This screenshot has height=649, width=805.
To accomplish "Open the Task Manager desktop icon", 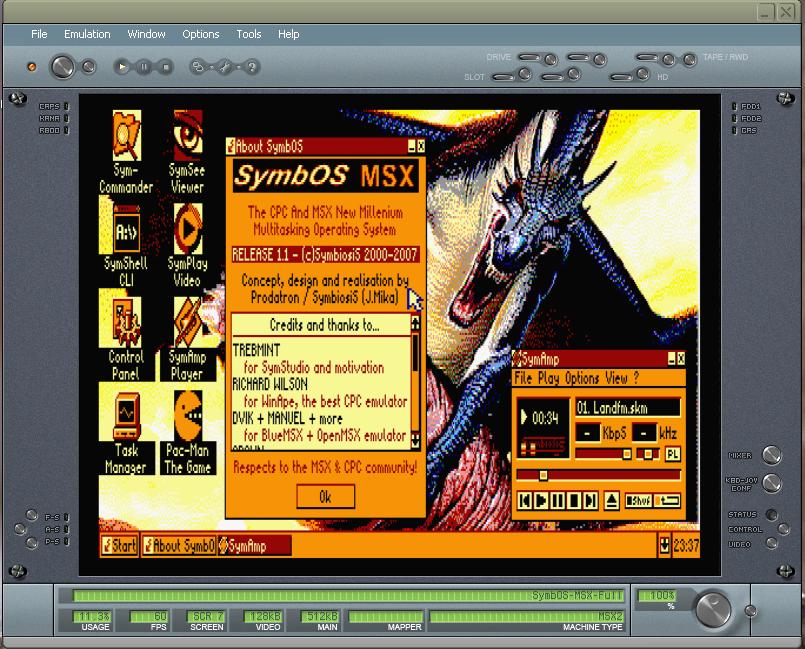I will [126, 432].
